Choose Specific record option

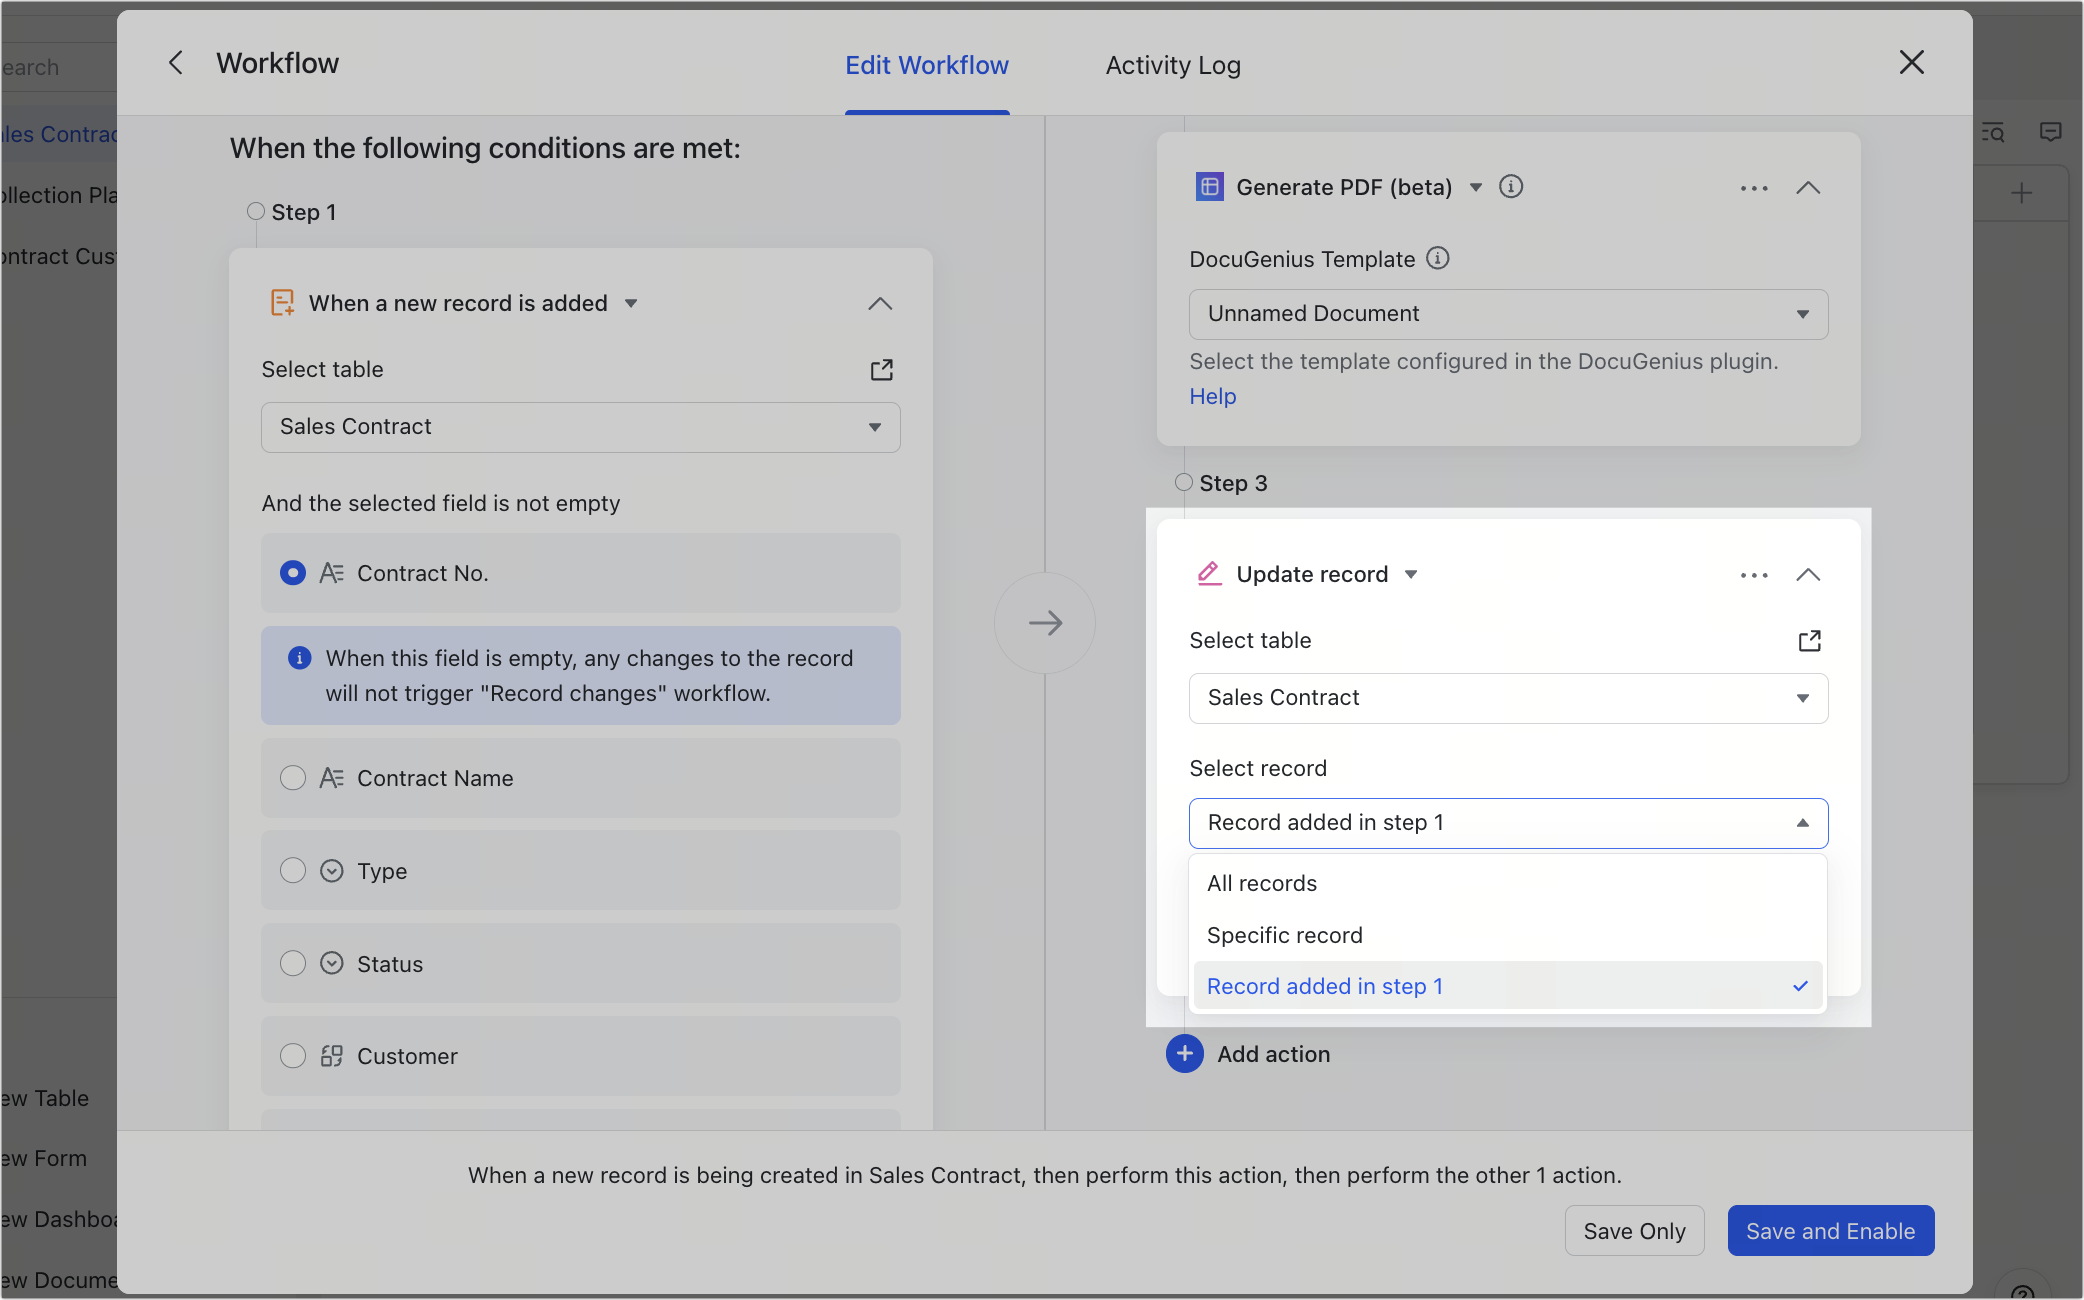pos(1508,936)
